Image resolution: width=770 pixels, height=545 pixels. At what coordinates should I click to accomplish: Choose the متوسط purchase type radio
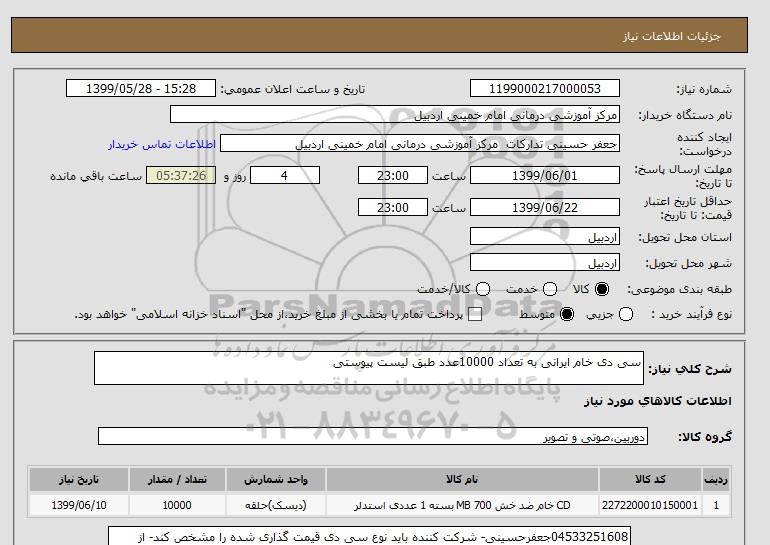[567, 314]
